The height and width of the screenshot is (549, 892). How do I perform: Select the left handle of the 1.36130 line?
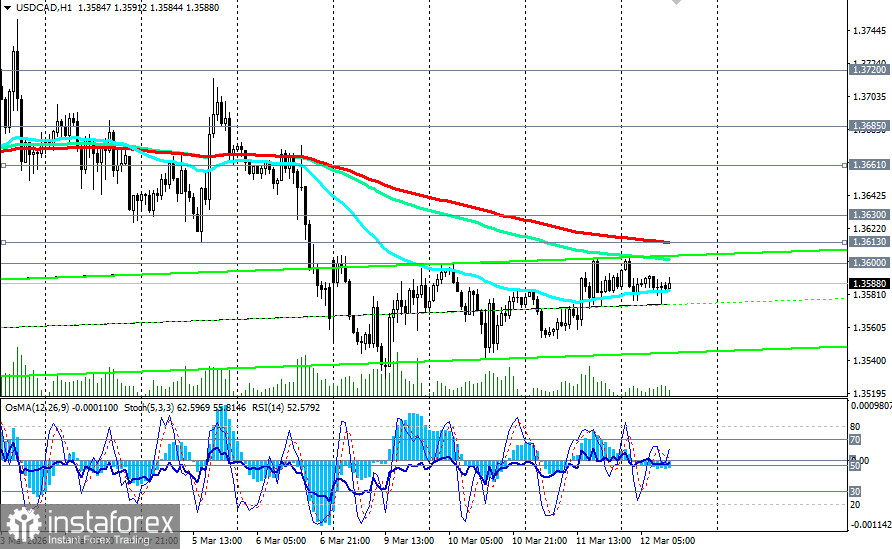[x=3, y=242]
